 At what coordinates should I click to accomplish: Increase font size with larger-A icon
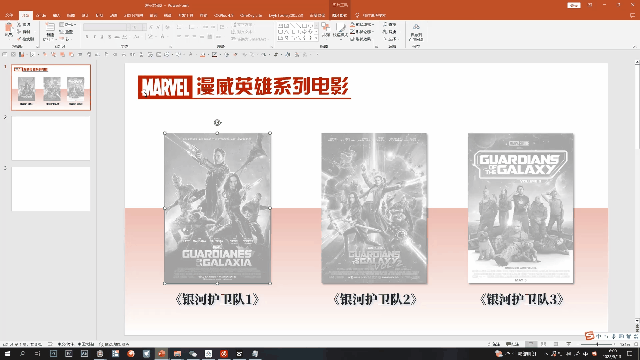[151, 27]
